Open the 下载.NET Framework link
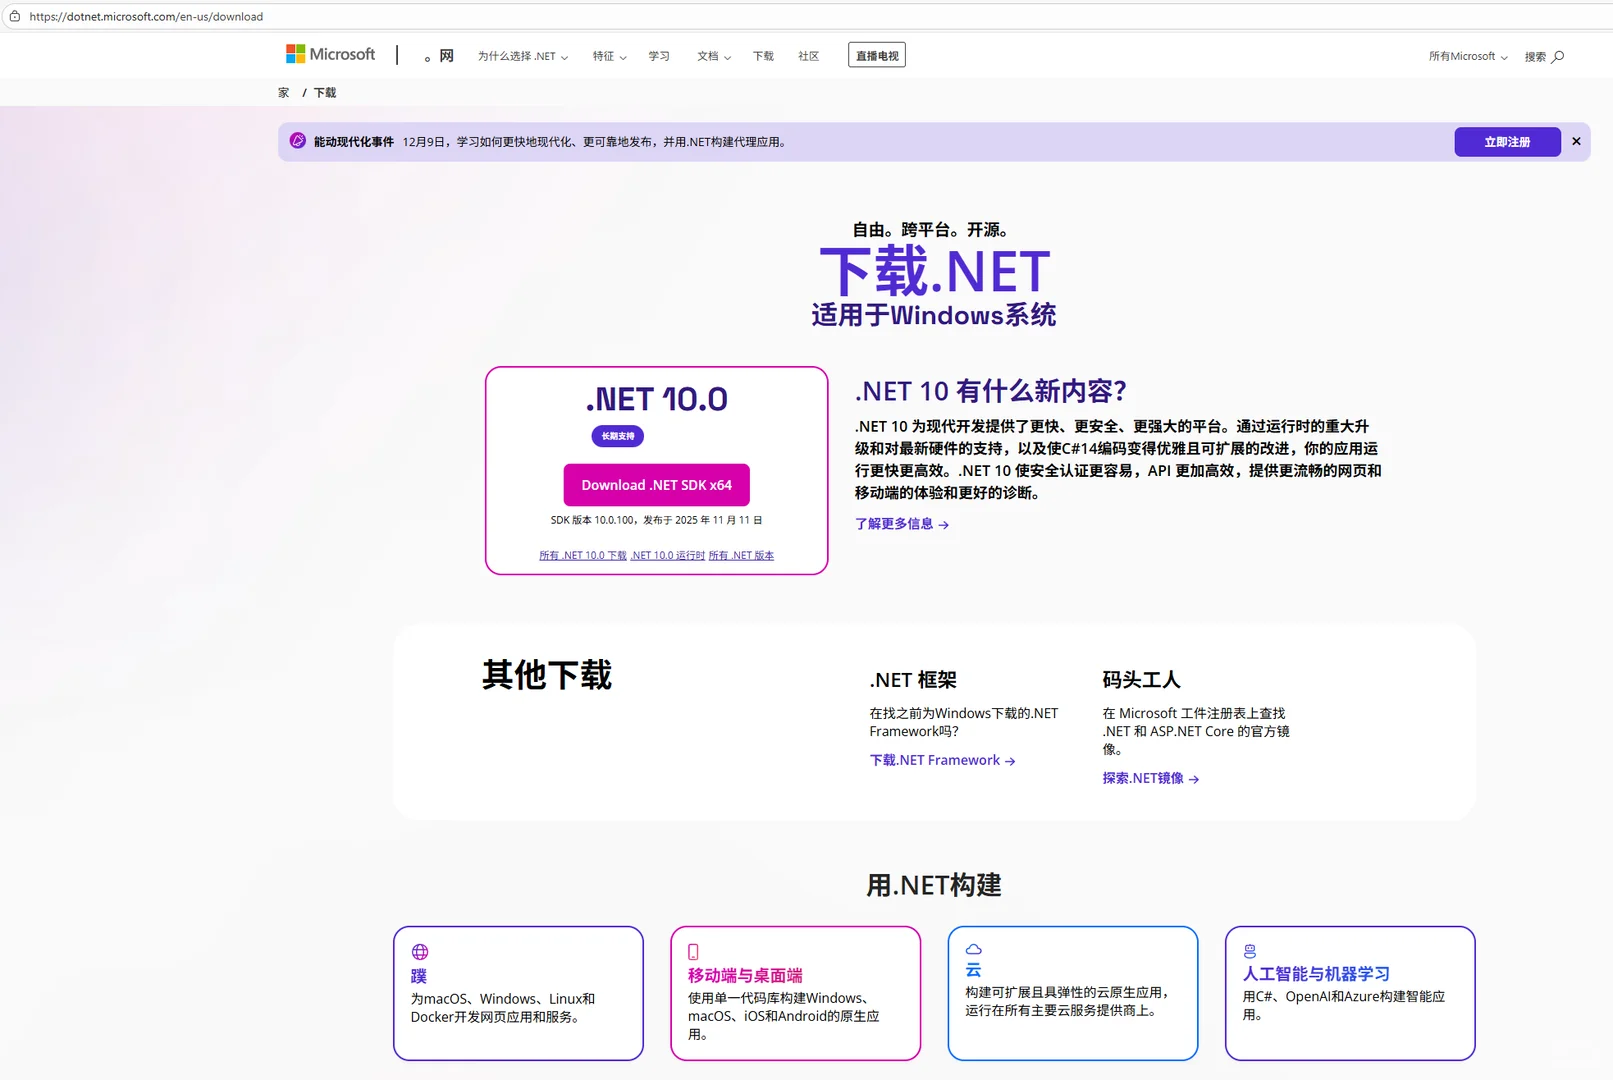This screenshot has height=1080, width=1613. tap(934, 760)
